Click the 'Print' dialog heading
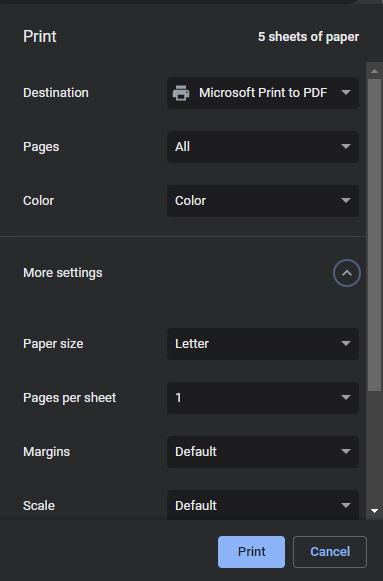 click(x=40, y=36)
